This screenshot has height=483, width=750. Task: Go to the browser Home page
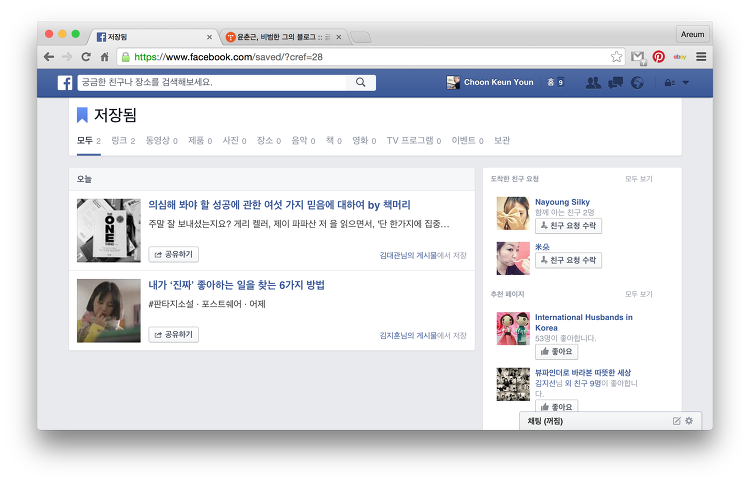point(105,57)
